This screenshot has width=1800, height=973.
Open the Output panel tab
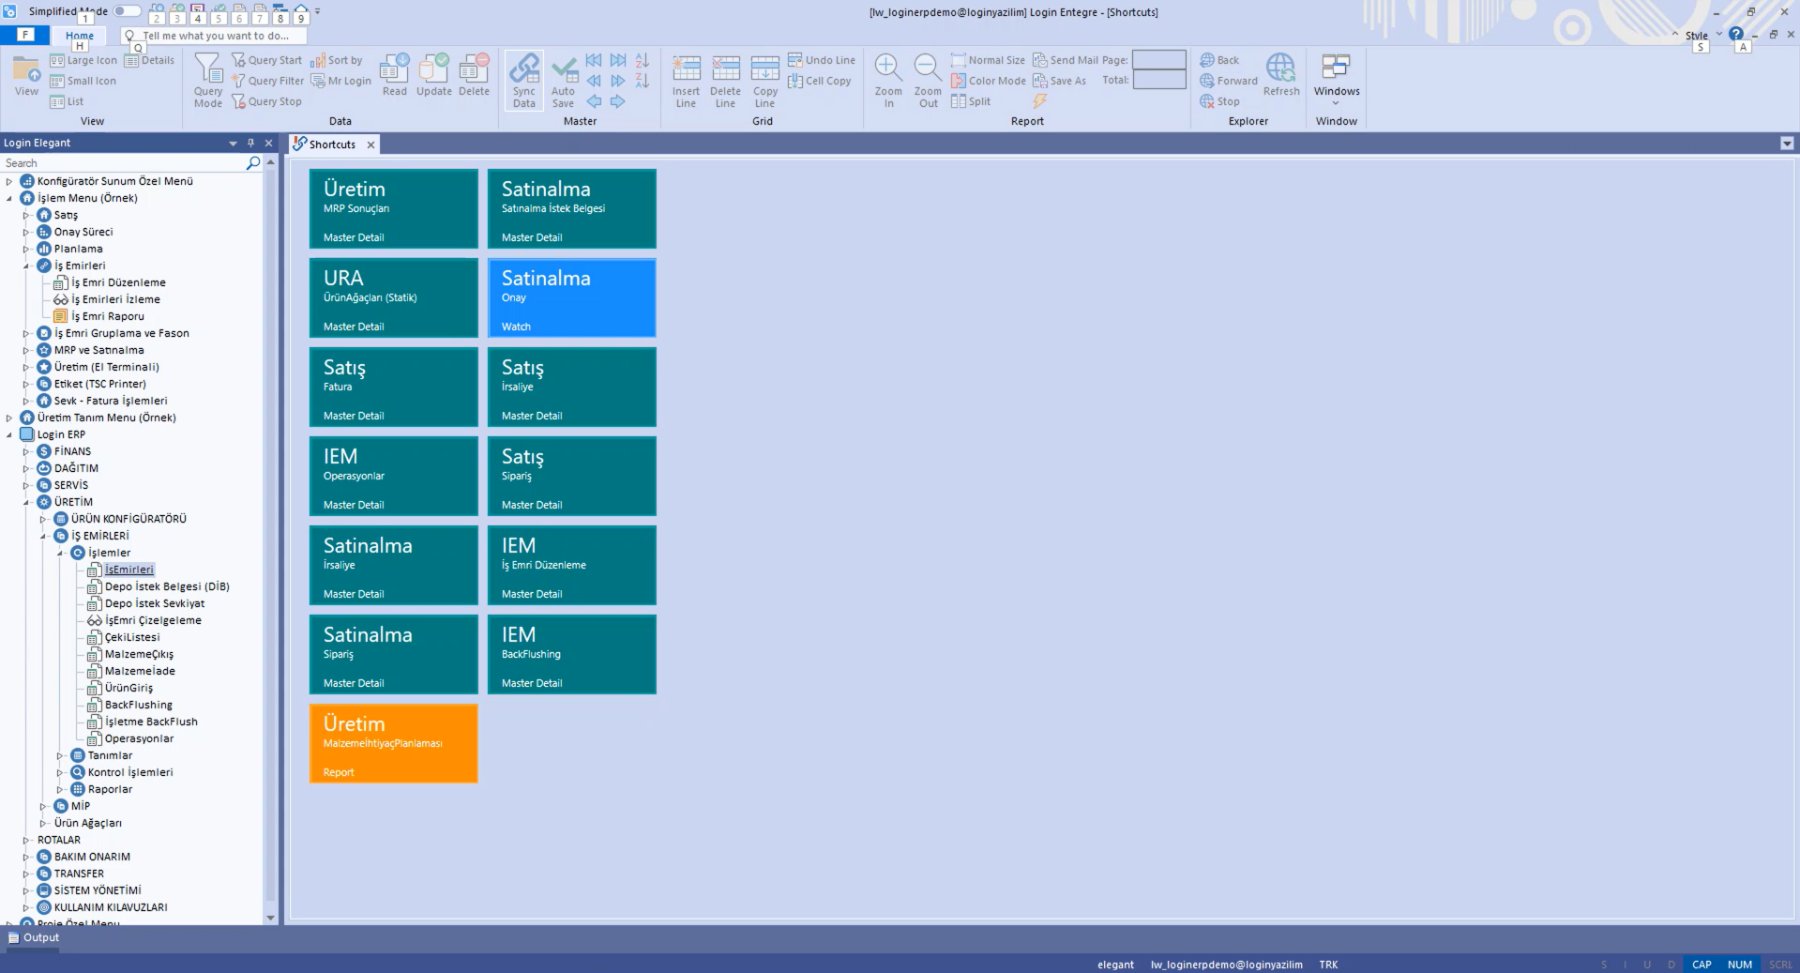click(34, 938)
